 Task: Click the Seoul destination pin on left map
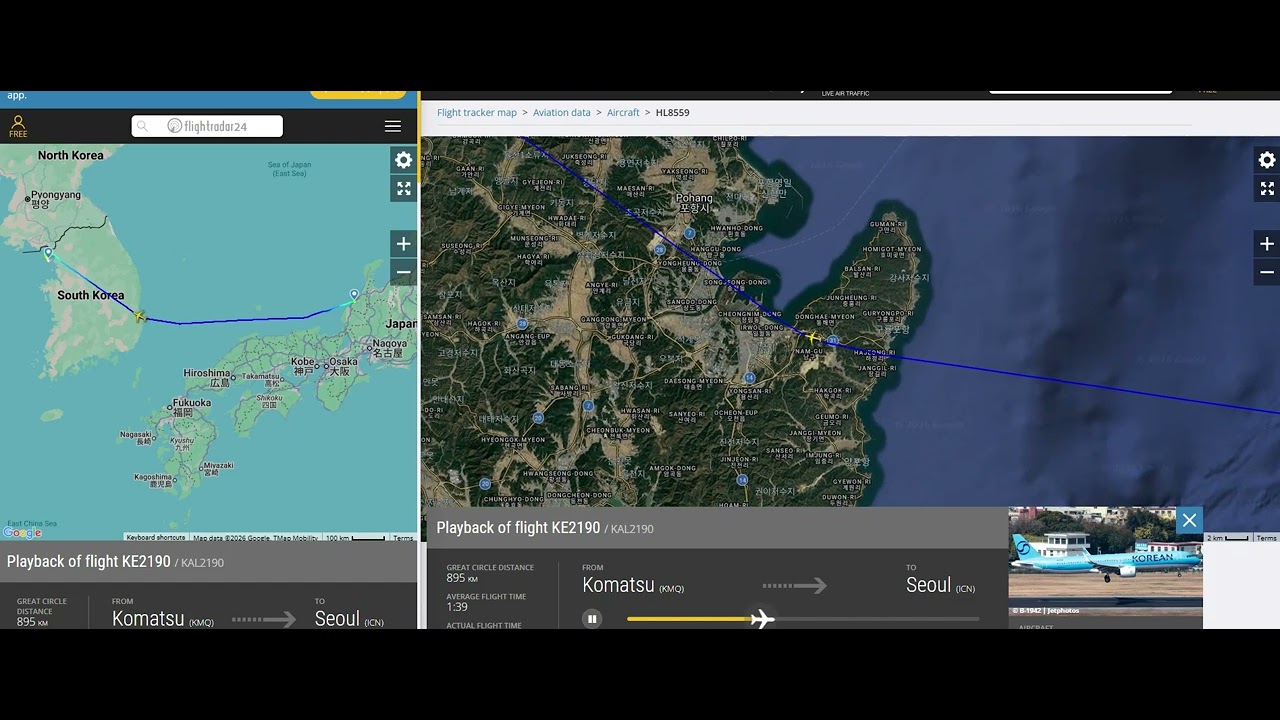coord(47,253)
